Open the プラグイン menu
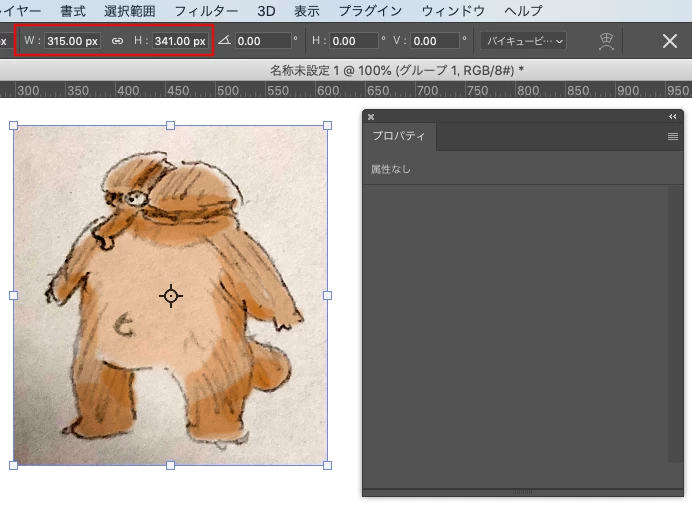The width and height of the screenshot is (692, 505). (x=370, y=11)
